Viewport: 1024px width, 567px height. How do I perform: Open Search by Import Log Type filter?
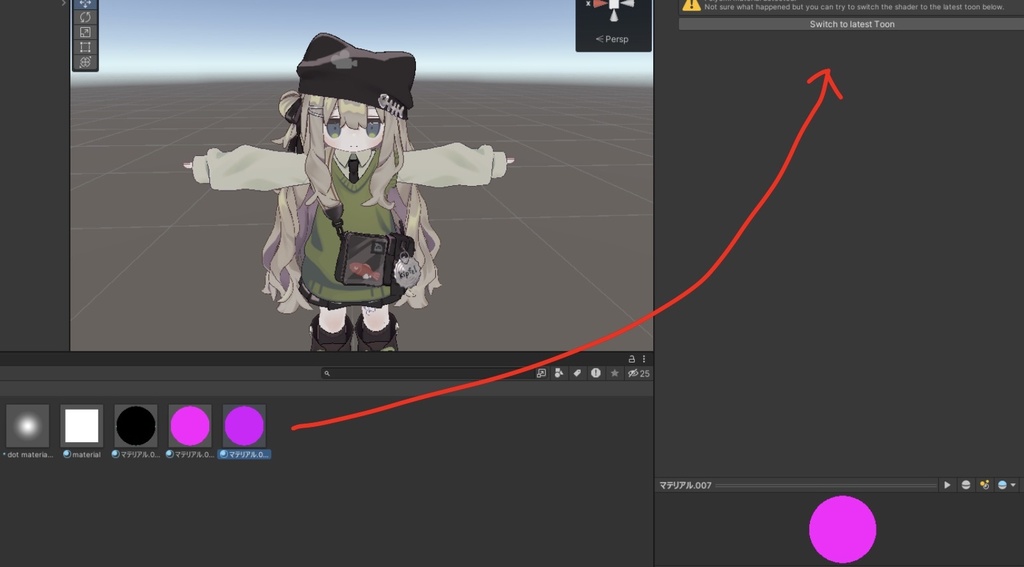click(x=596, y=373)
